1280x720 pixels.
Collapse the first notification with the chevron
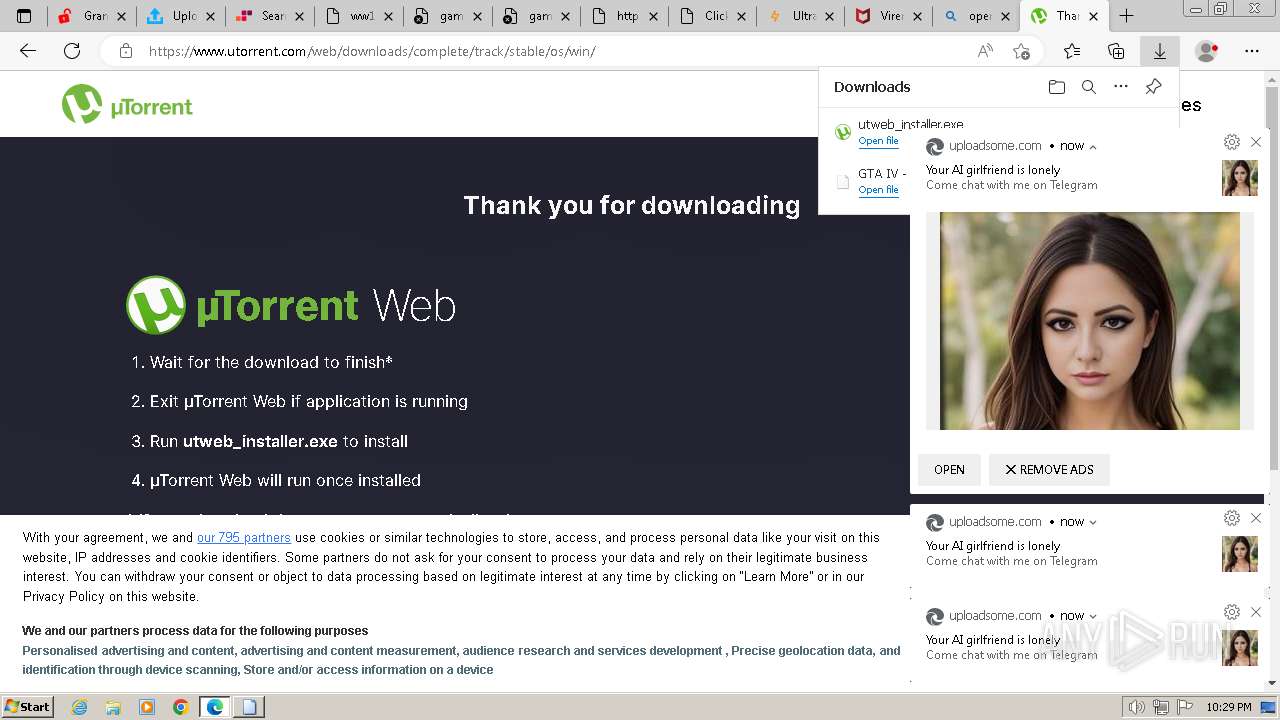(1093, 146)
